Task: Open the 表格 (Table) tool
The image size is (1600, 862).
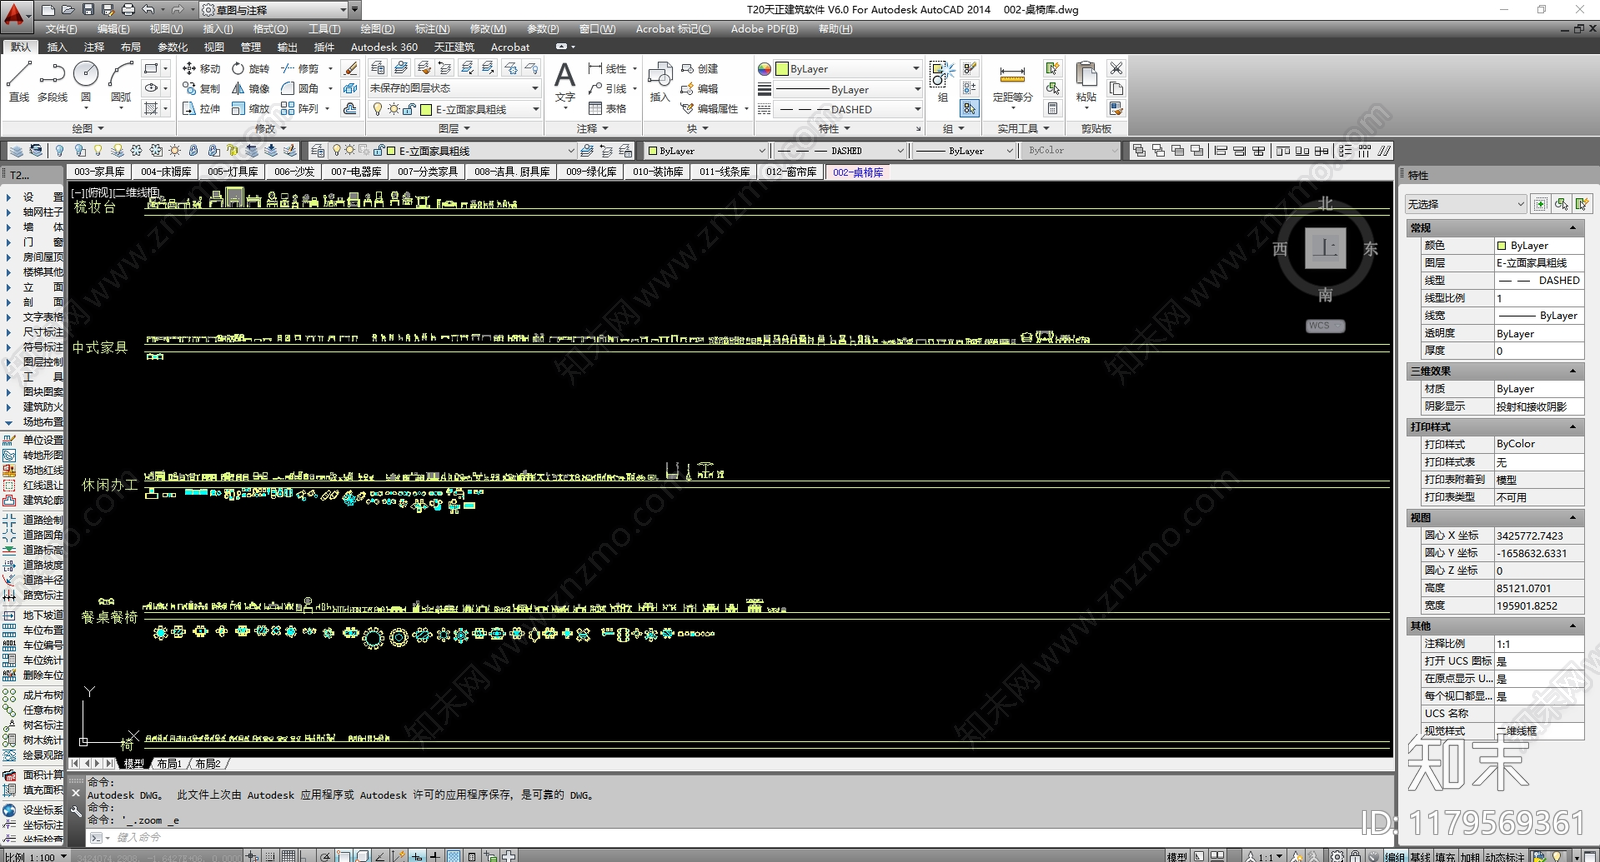Action: (607, 108)
